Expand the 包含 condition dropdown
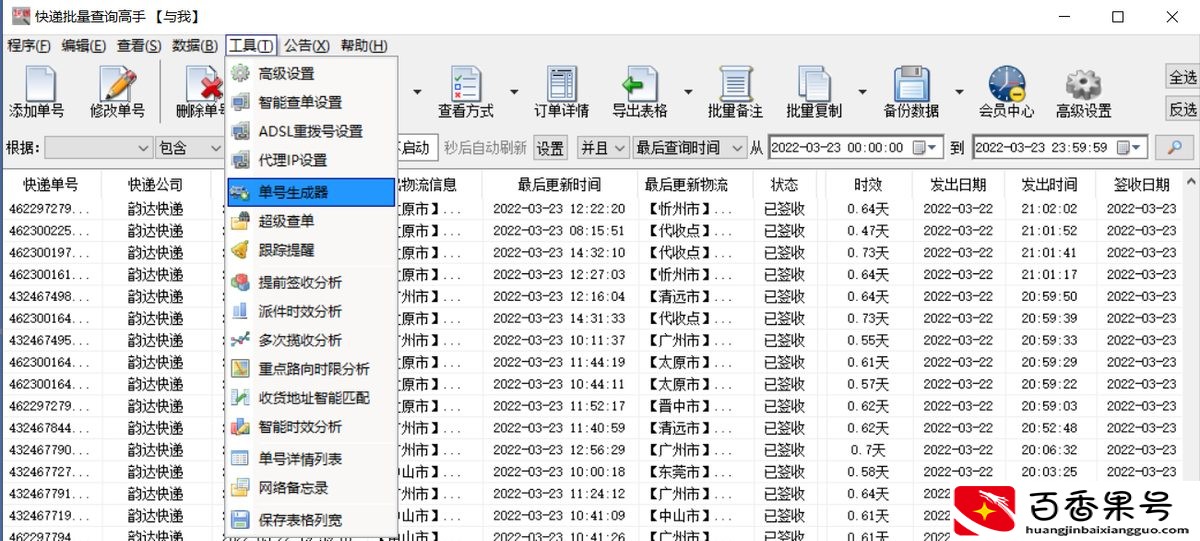The width and height of the screenshot is (1200, 541). tap(215, 148)
